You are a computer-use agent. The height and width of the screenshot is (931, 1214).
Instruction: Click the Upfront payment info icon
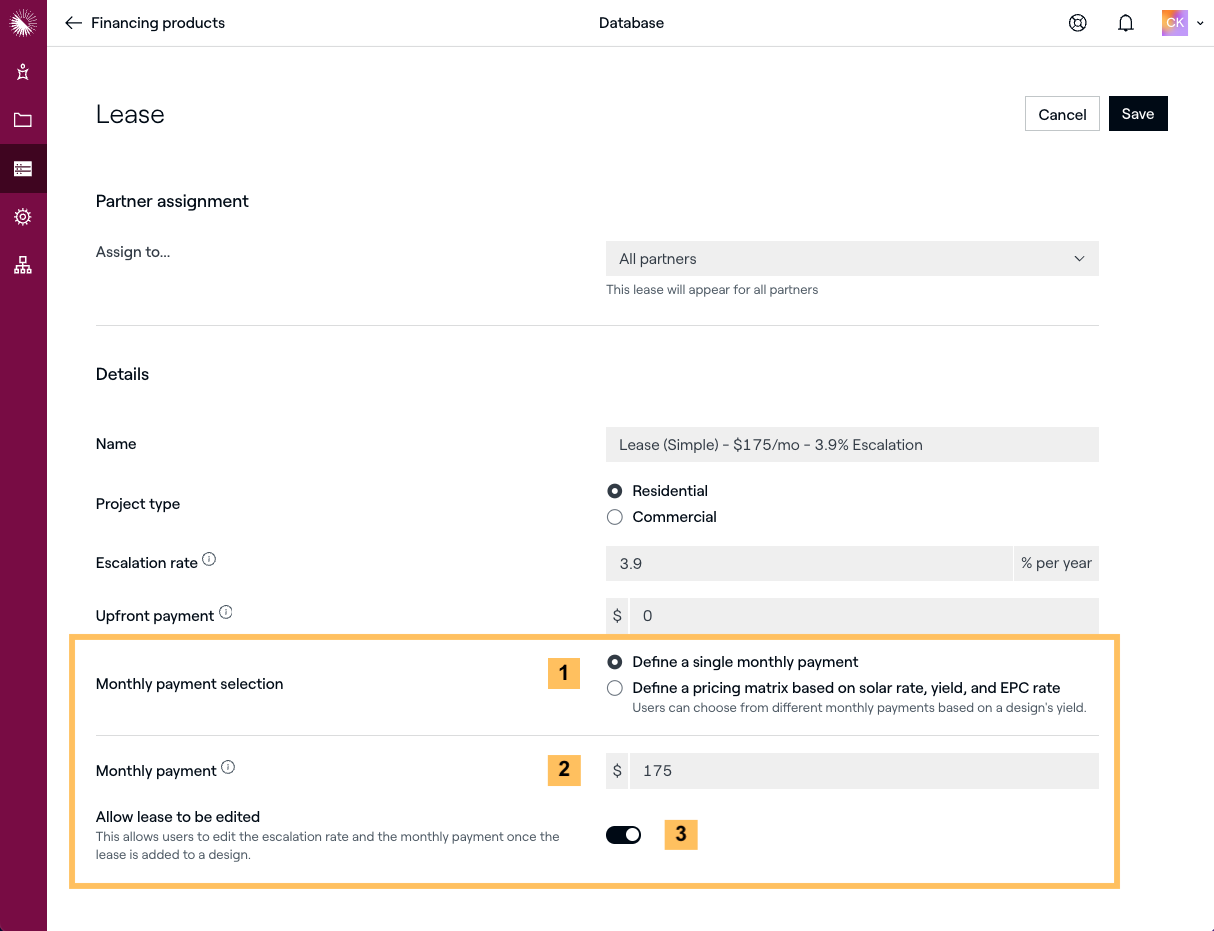click(226, 613)
